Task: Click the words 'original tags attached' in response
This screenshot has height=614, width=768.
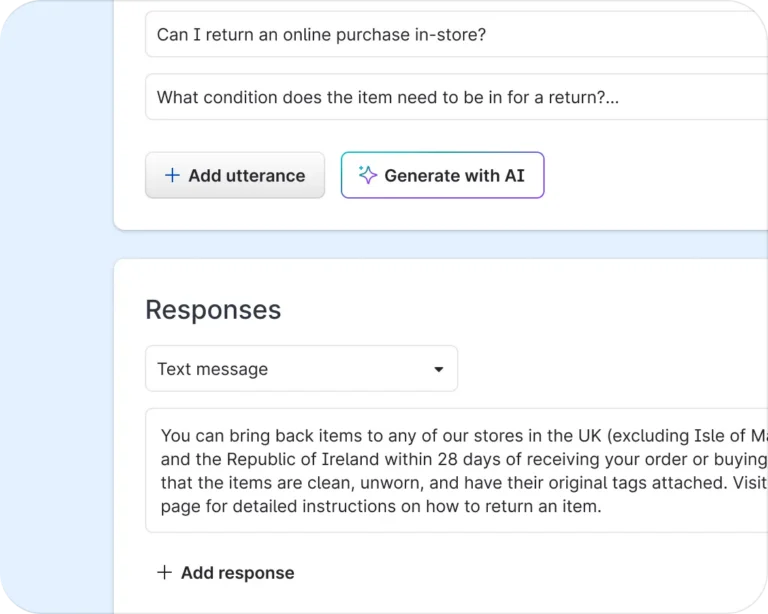Action: coord(638,483)
